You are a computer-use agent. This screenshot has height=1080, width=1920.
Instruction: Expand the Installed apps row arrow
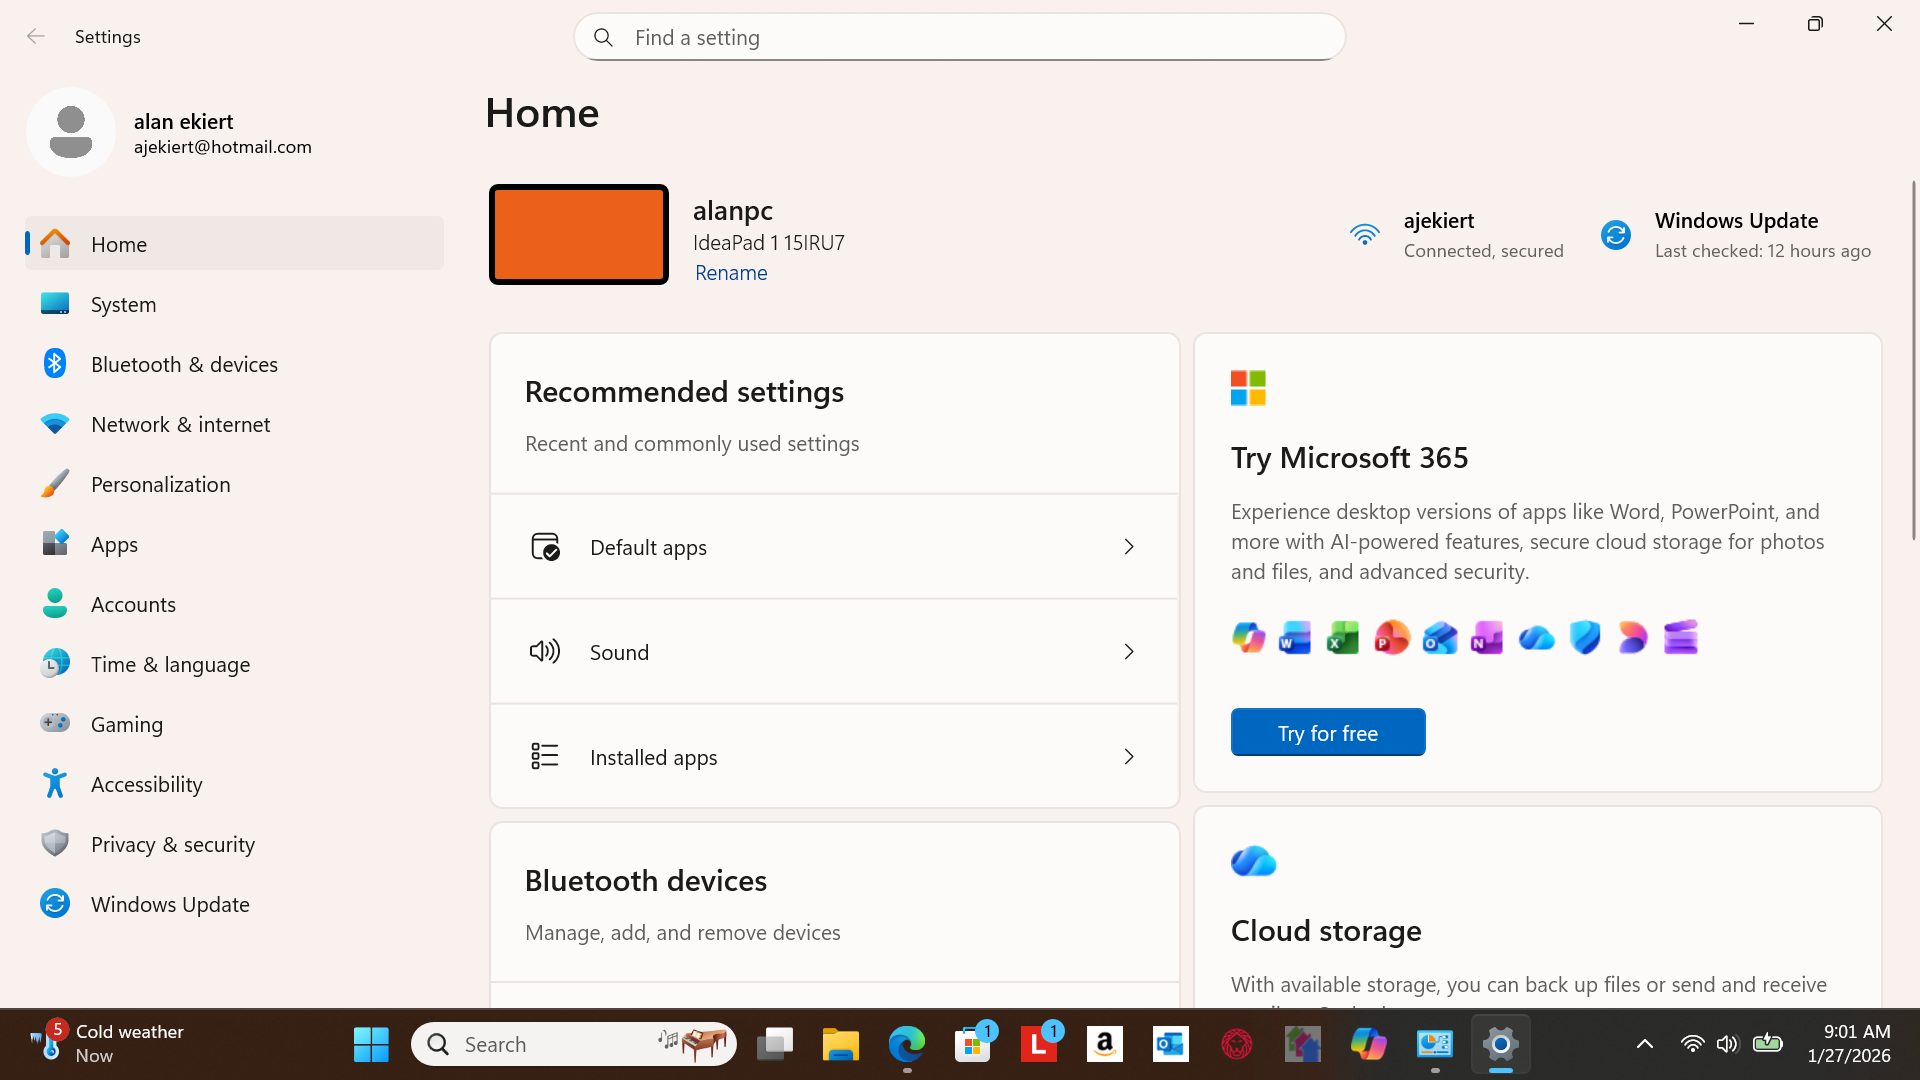tap(1128, 757)
